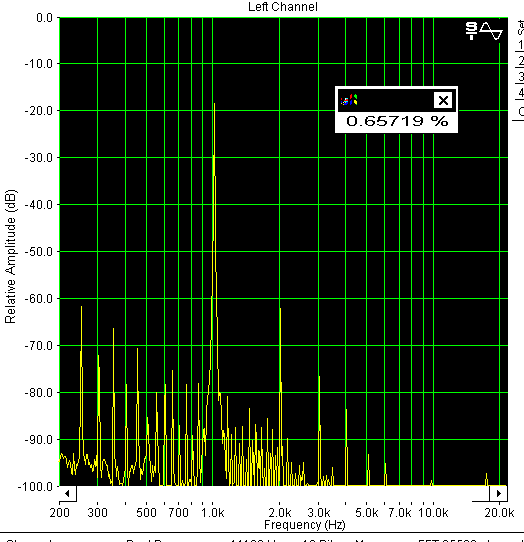Image resolution: width=524 pixels, height=542 pixels.
Task: Close the 0.65719 % distortion readout popup
Action: [x=443, y=101]
